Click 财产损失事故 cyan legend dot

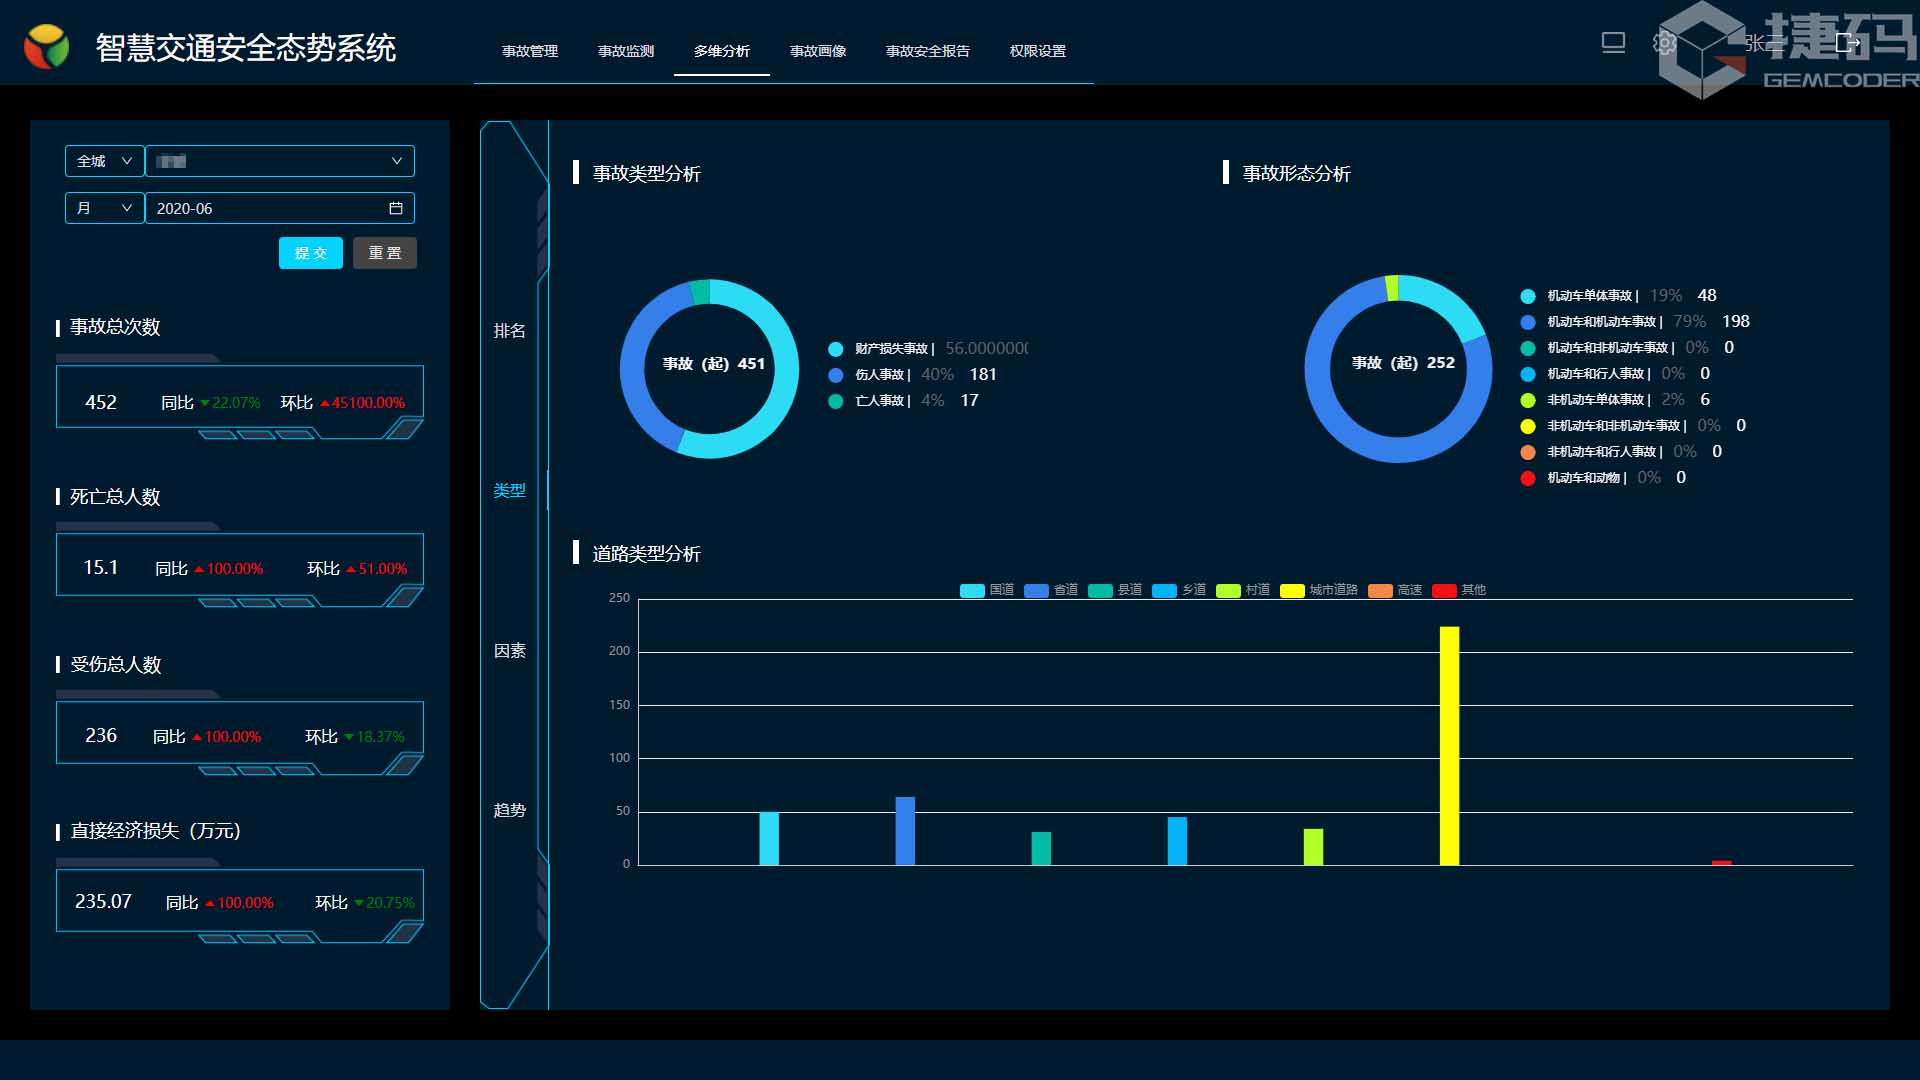point(836,349)
